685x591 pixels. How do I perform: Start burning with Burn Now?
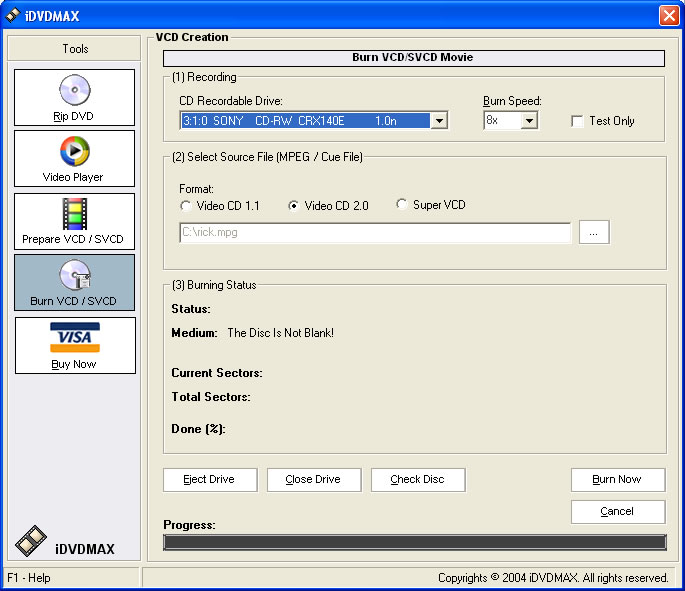[618, 480]
